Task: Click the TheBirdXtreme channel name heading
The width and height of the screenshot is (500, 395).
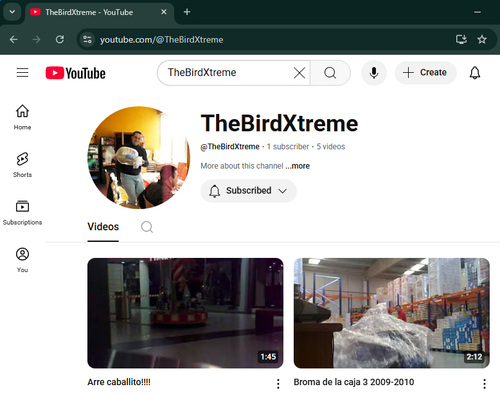Action: pyautogui.click(x=279, y=124)
